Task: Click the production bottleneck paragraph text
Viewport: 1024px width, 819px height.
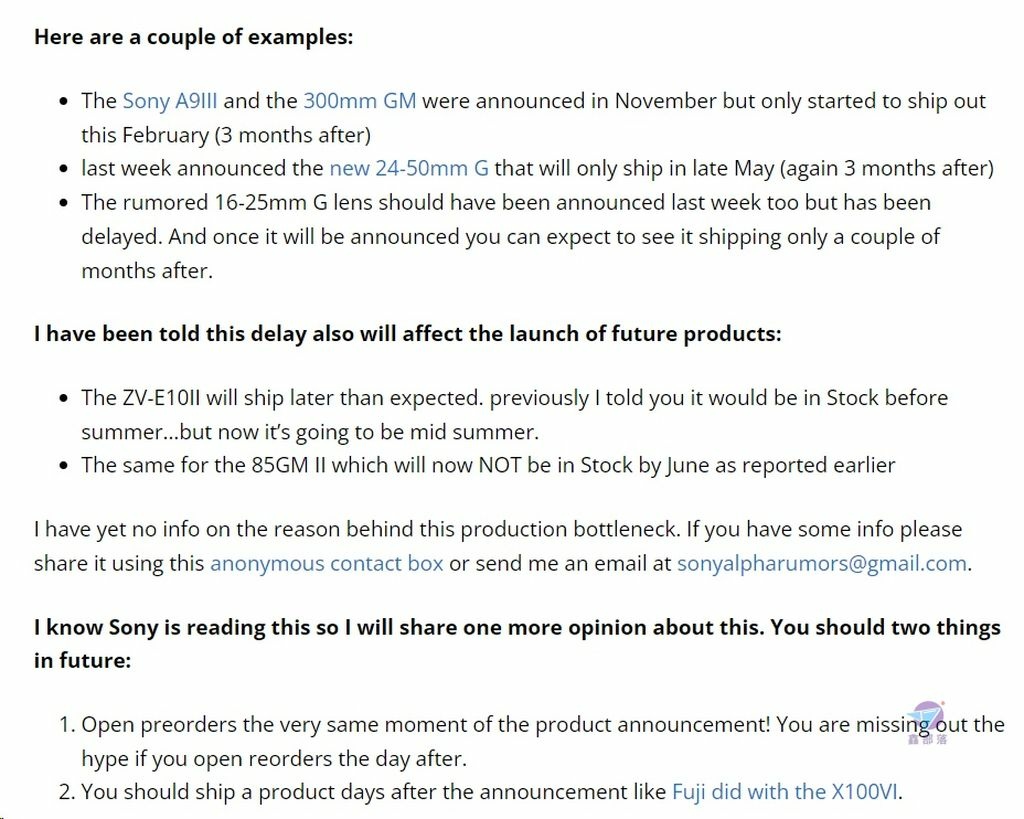Action: (503, 547)
